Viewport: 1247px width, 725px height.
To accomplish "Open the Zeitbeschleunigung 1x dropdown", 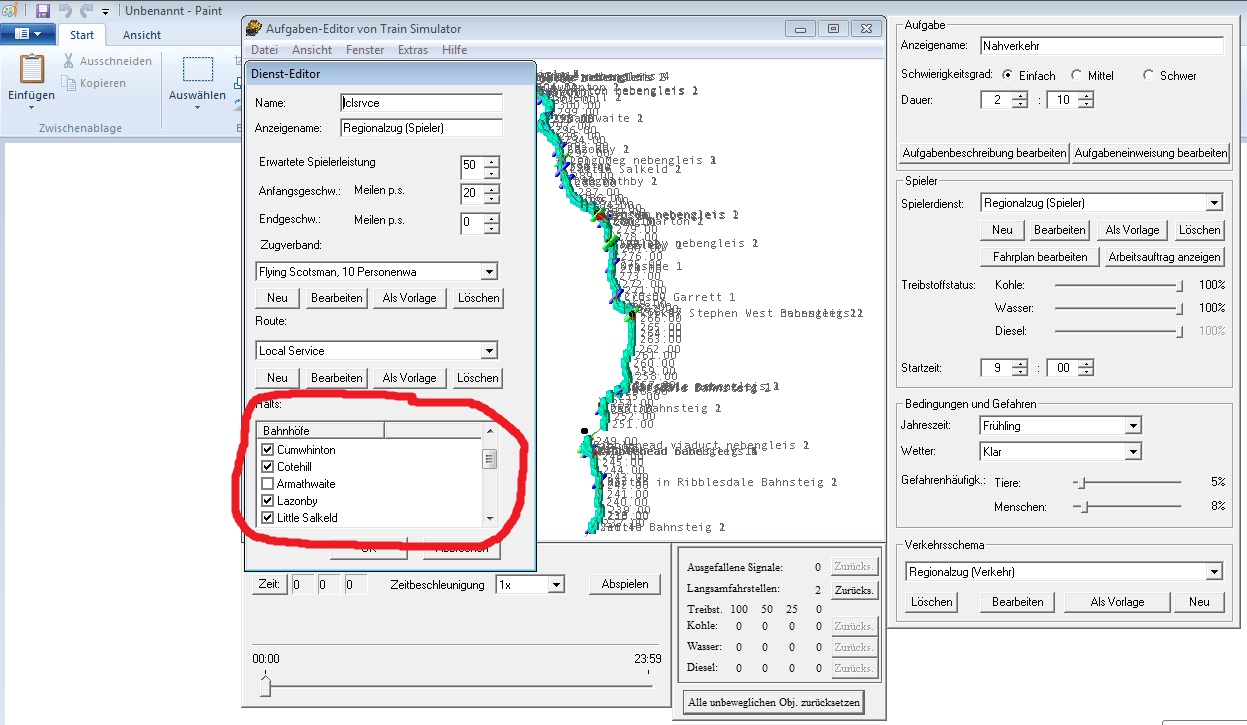I will pyautogui.click(x=556, y=584).
